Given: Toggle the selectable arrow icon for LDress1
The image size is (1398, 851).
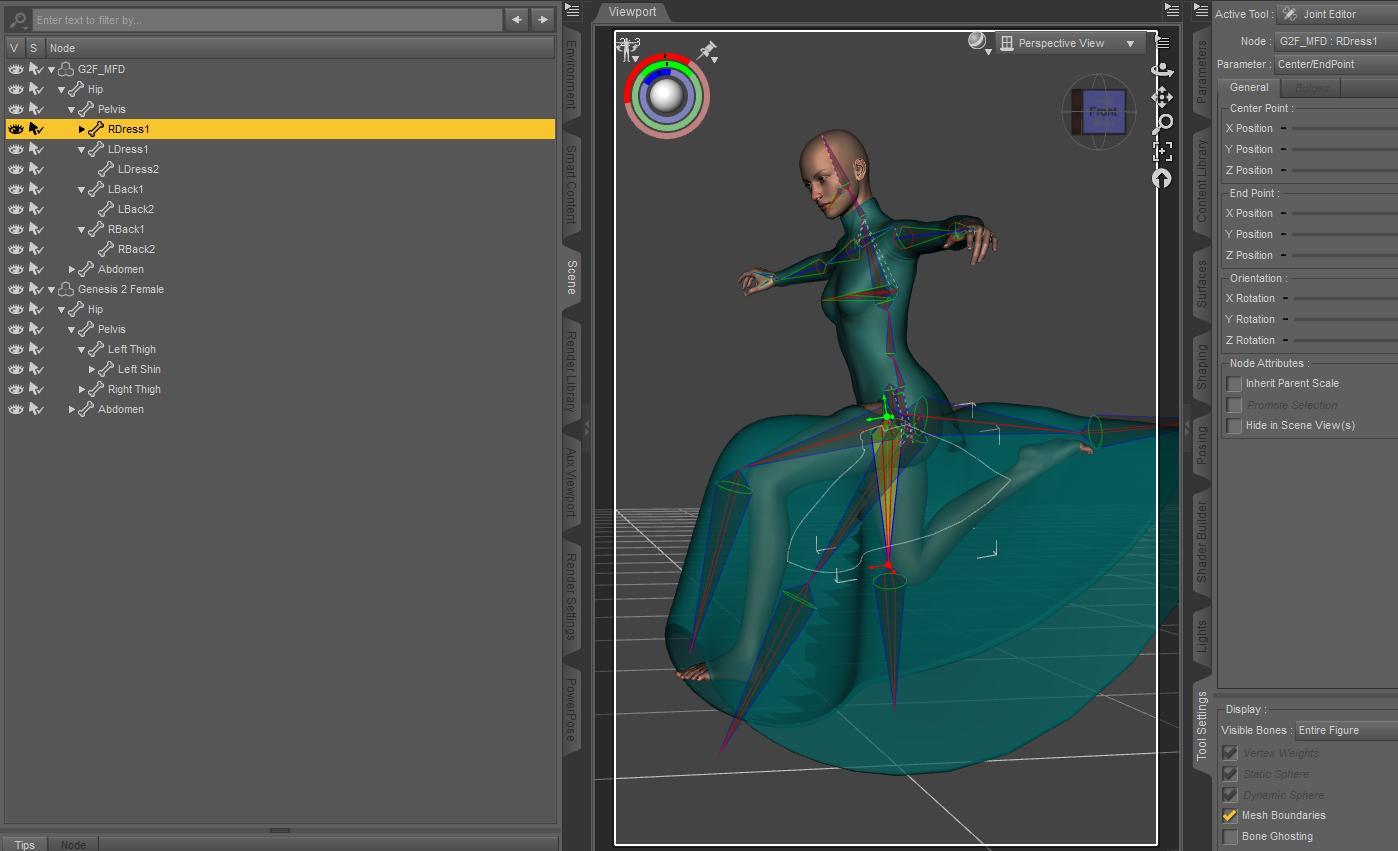Looking at the screenshot, I should coord(36,149).
